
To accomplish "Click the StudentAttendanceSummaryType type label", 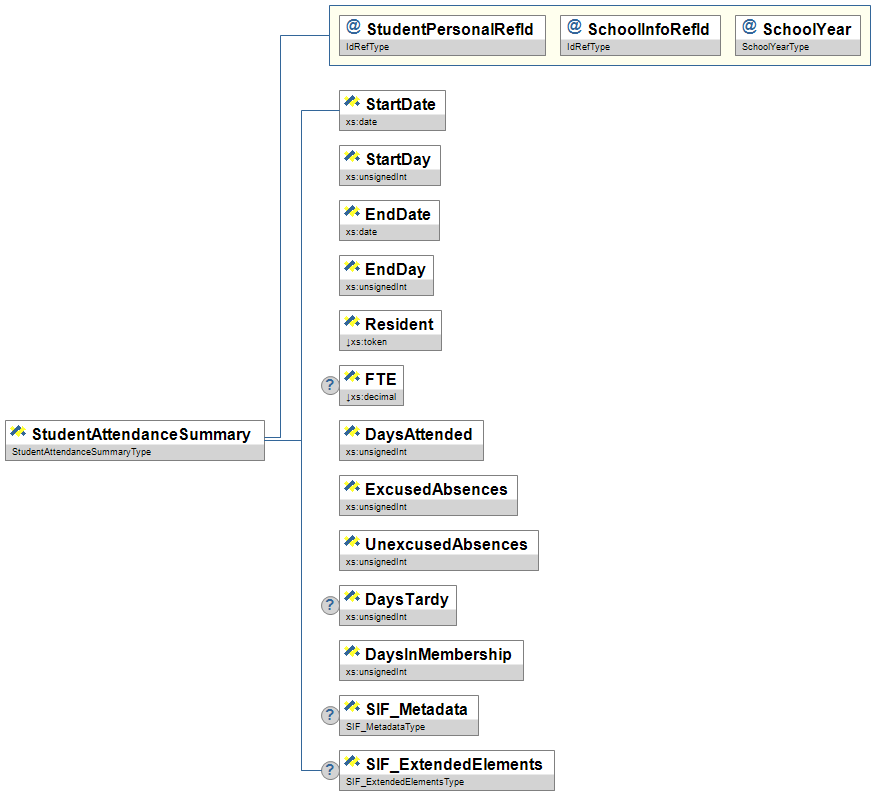I will click(80, 452).
